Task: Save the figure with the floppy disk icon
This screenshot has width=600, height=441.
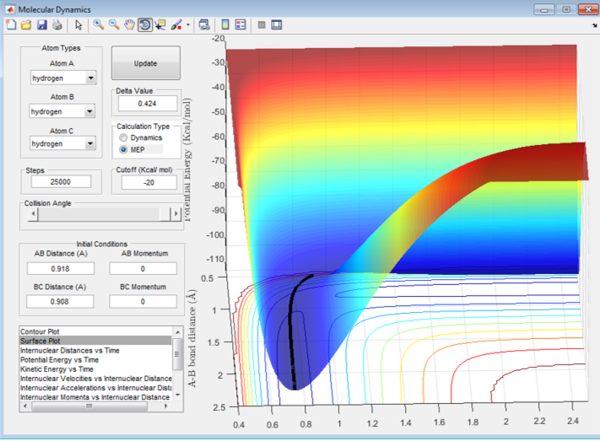Action: [41, 23]
